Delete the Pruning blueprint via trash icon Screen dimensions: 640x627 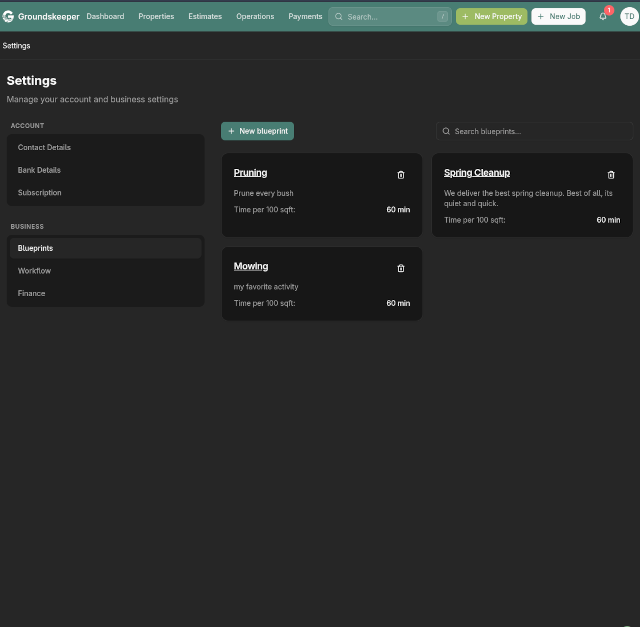[401, 175]
